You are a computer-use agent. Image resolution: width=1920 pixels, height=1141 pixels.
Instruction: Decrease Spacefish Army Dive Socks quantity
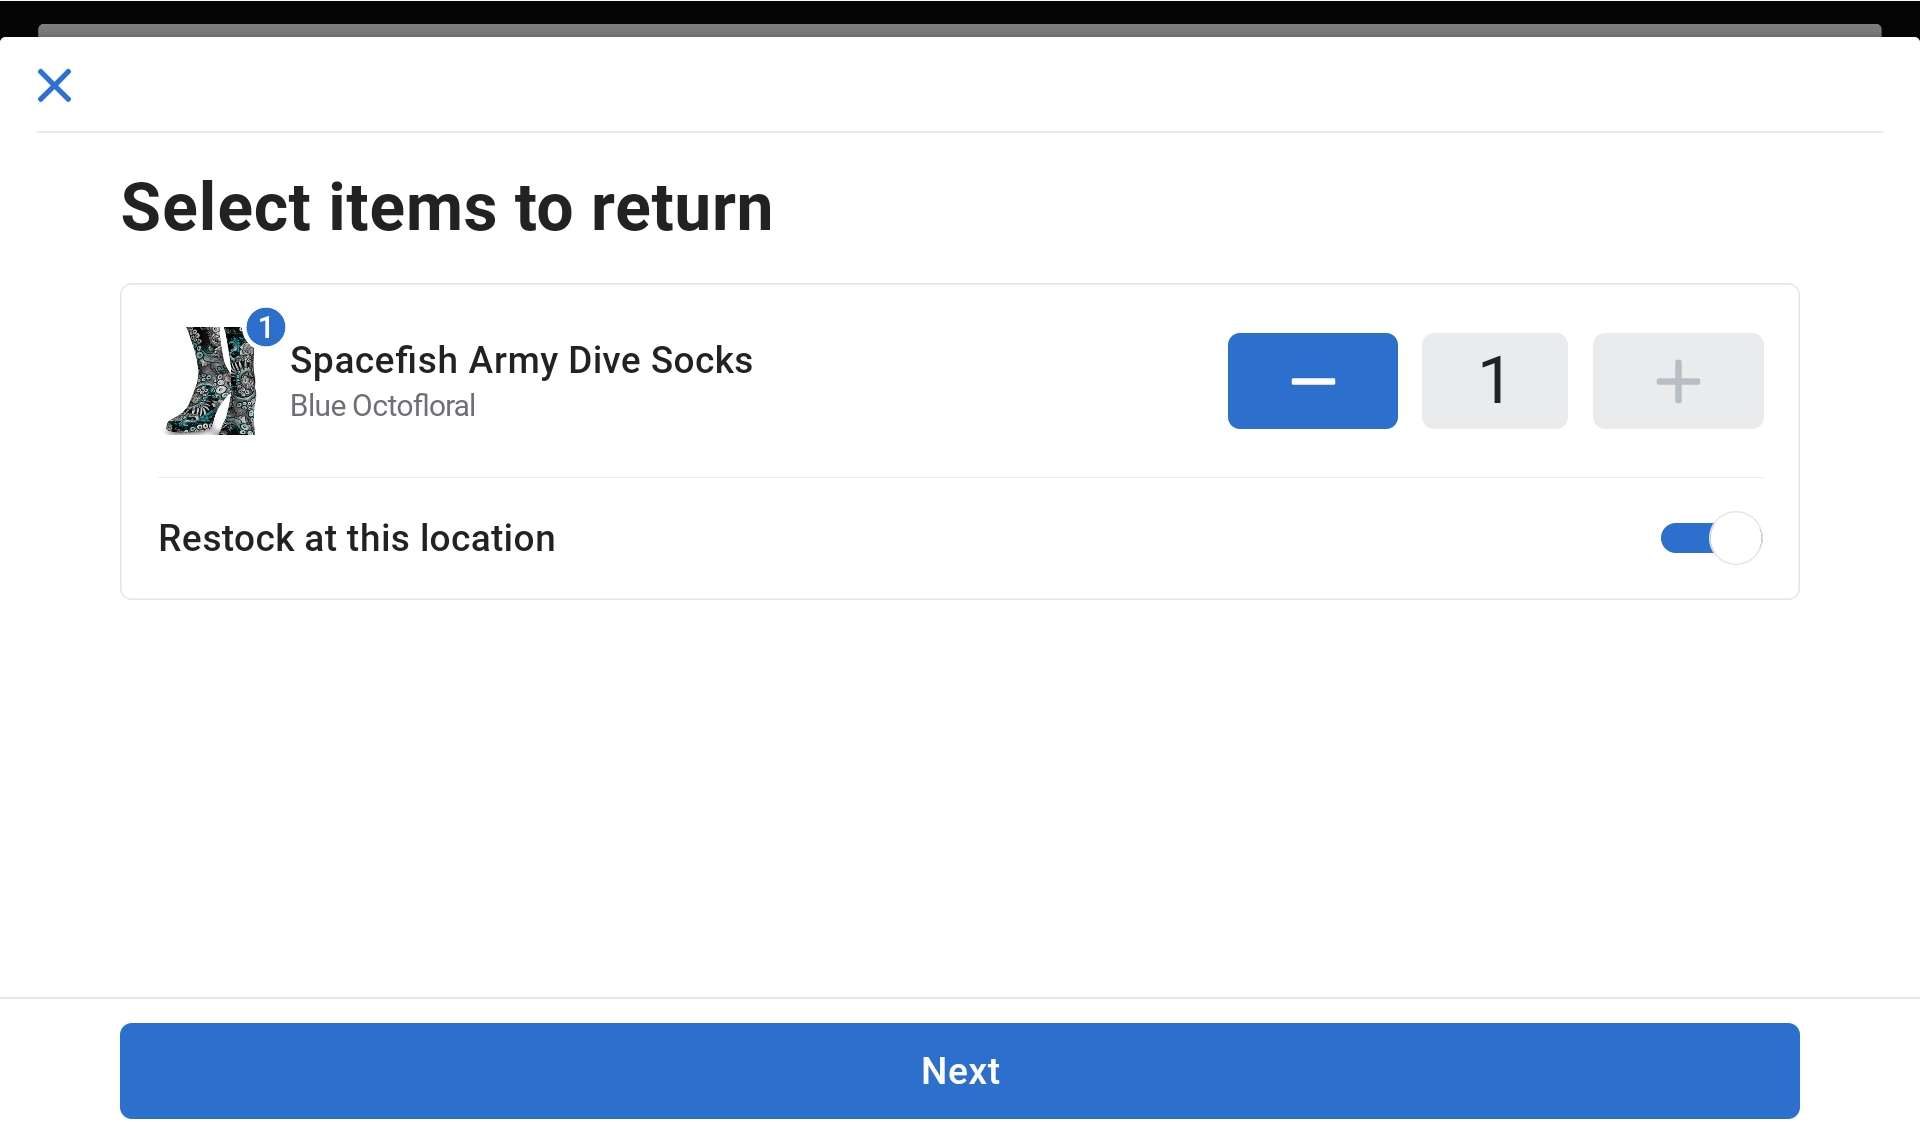(1312, 381)
